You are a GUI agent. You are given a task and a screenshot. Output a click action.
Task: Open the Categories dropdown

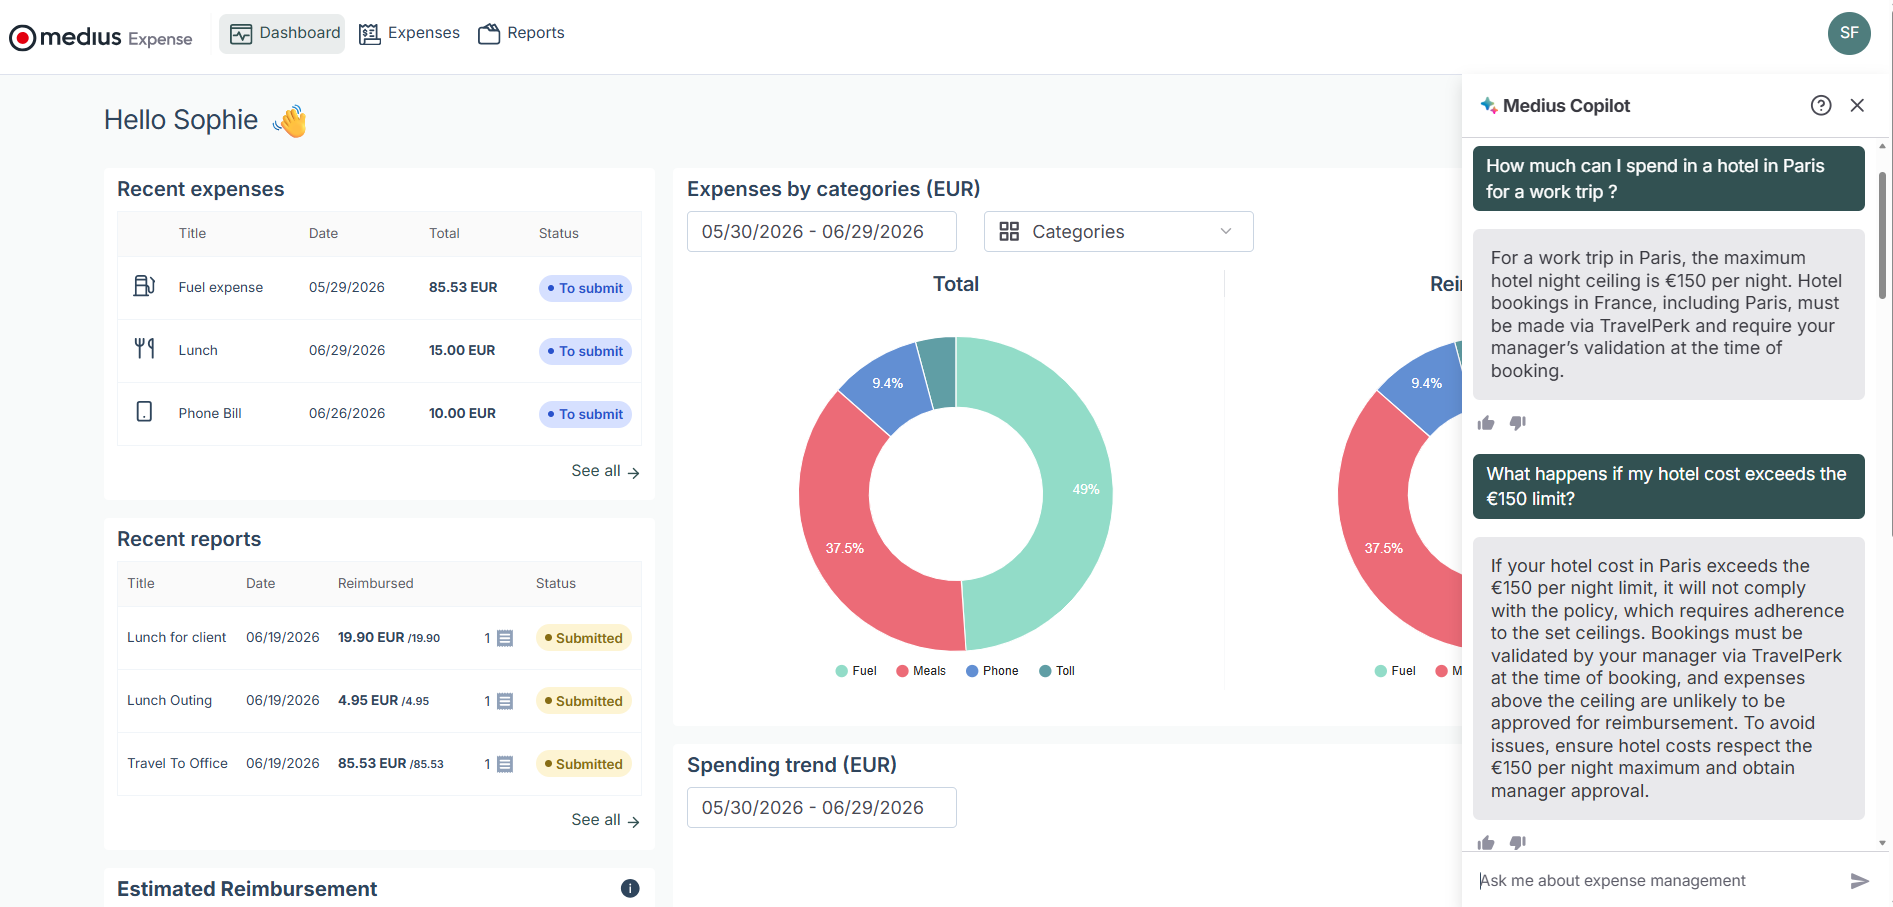pyautogui.click(x=1118, y=232)
